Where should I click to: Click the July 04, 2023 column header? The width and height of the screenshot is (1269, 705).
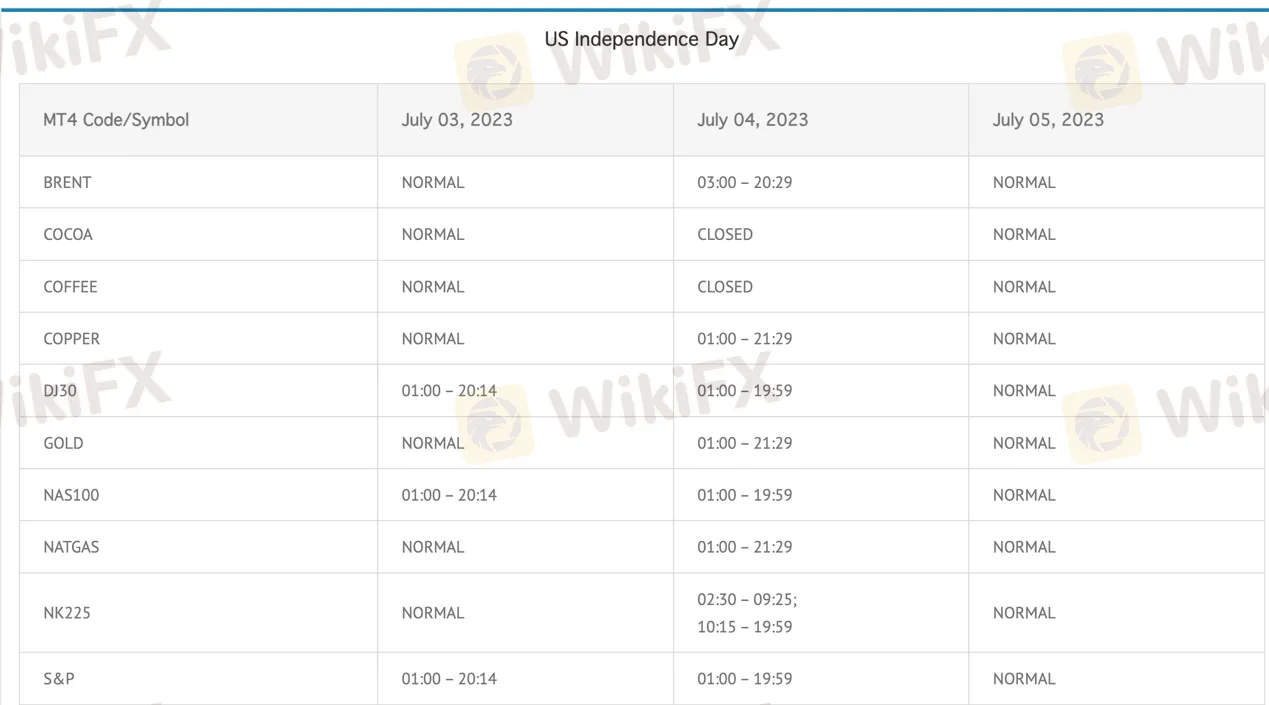[752, 120]
